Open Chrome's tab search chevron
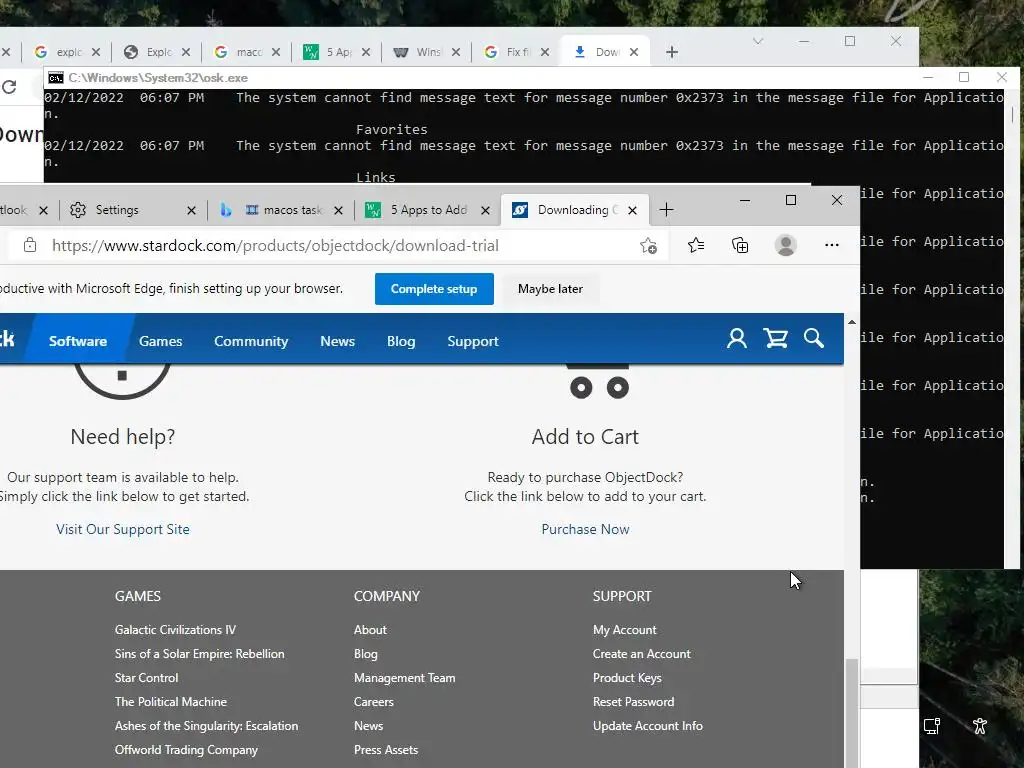Viewport: 1024px width, 768px height. tap(758, 41)
